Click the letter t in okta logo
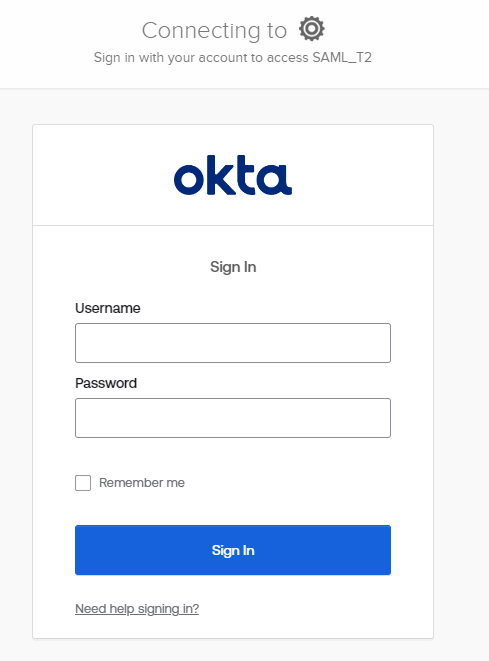This screenshot has height=661, width=489. [x=246, y=175]
